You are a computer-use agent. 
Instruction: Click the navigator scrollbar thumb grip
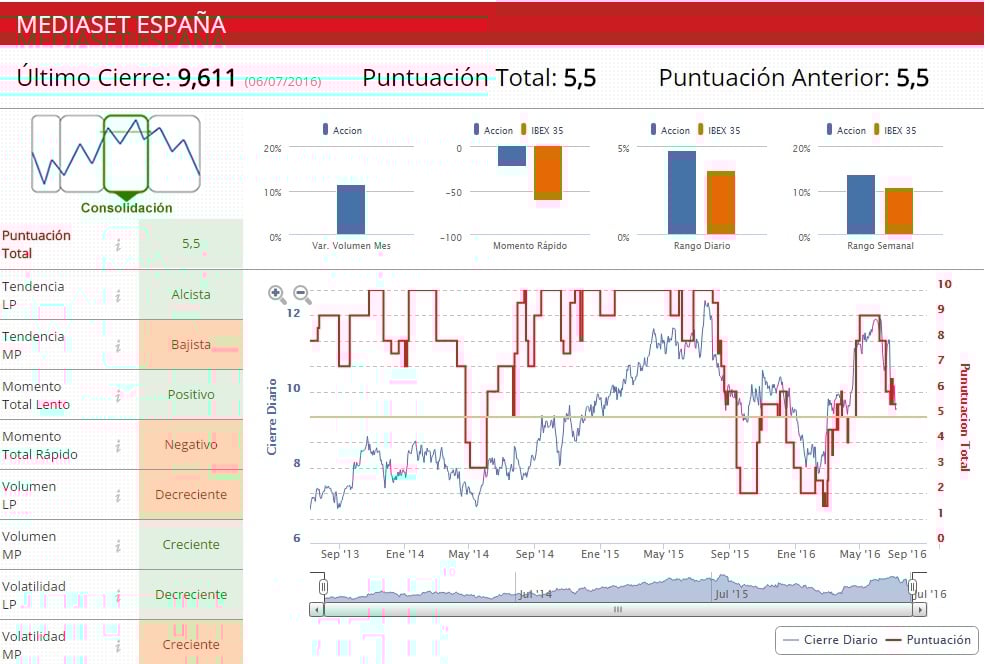(x=618, y=610)
